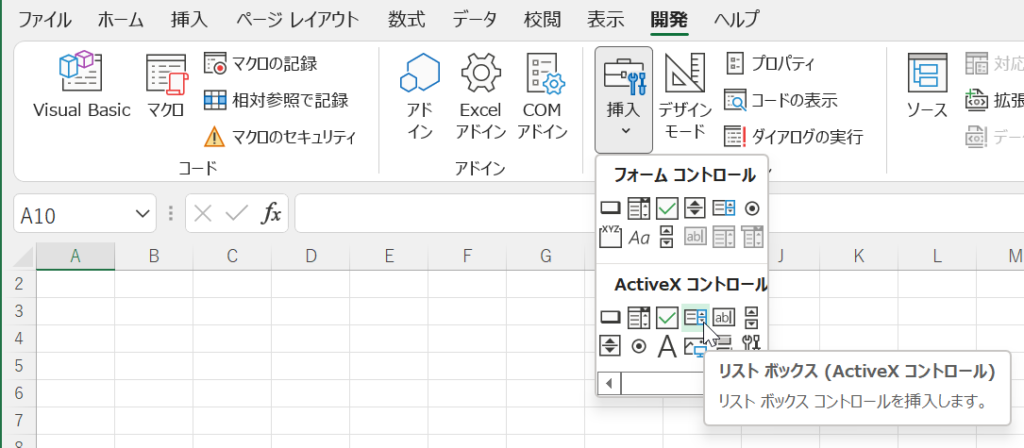Expand the Name Box dropdown
This screenshot has height=448, width=1024.
[x=140, y=214]
